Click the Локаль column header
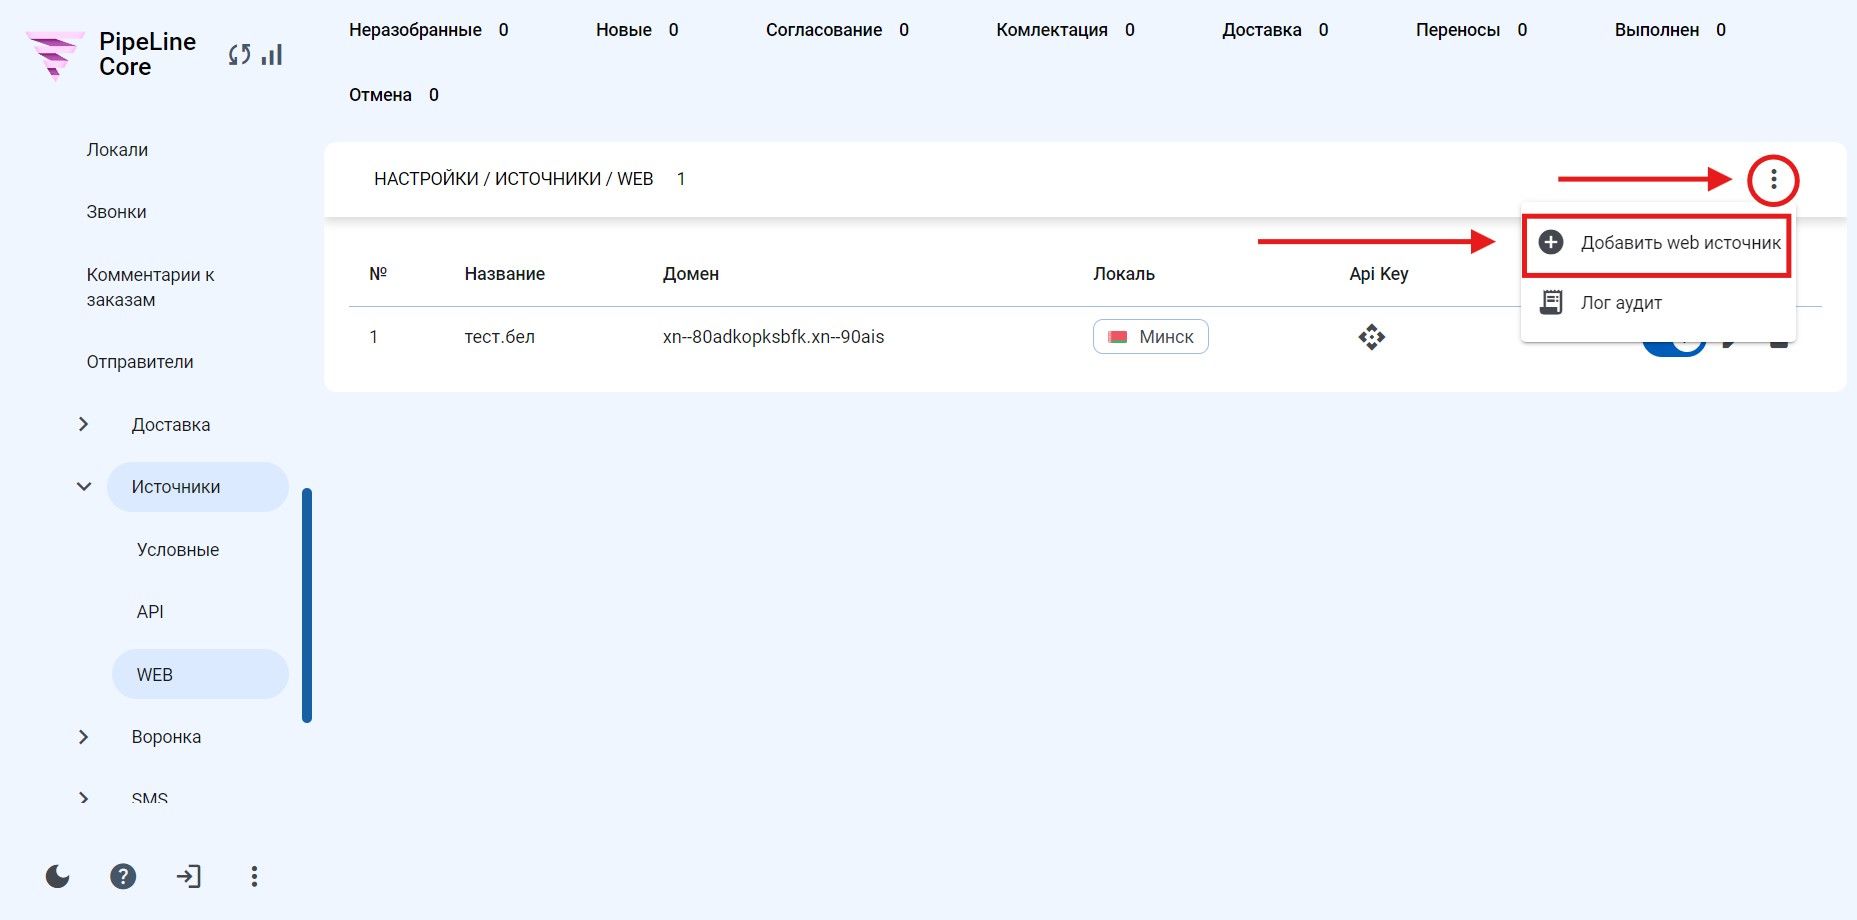The height and width of the screenshot is (920, 1857). click(x=1124, y=274)
